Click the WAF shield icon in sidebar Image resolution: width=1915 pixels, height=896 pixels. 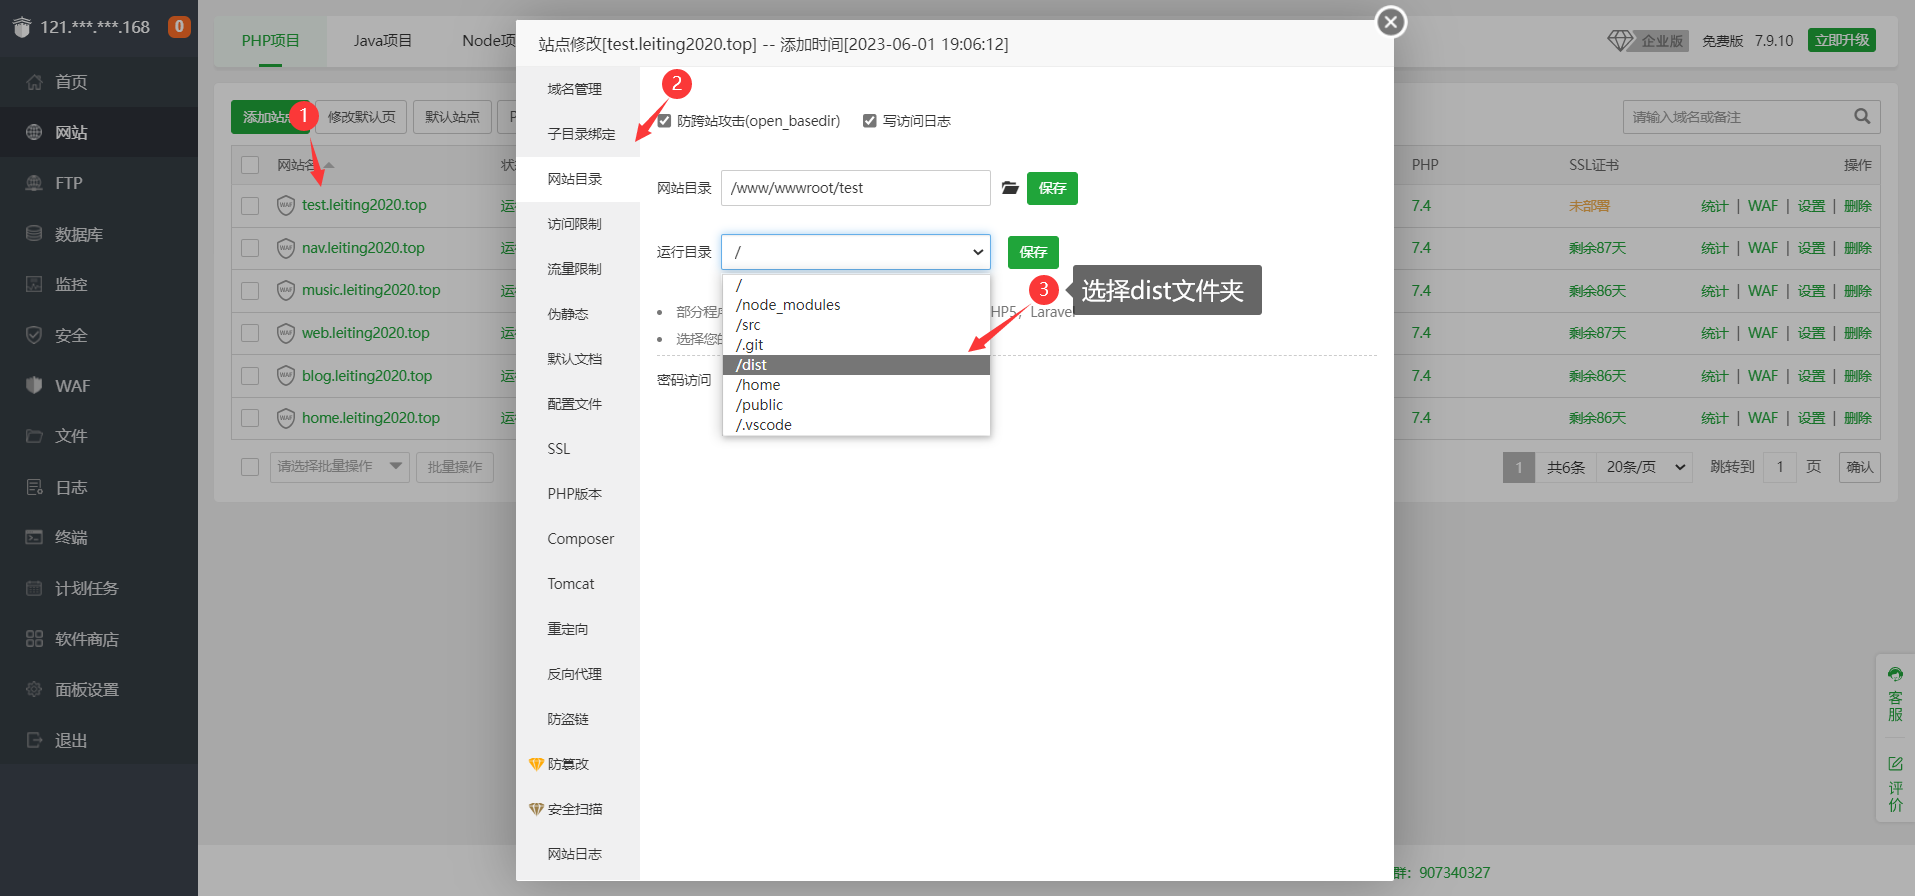coord(34,386)
